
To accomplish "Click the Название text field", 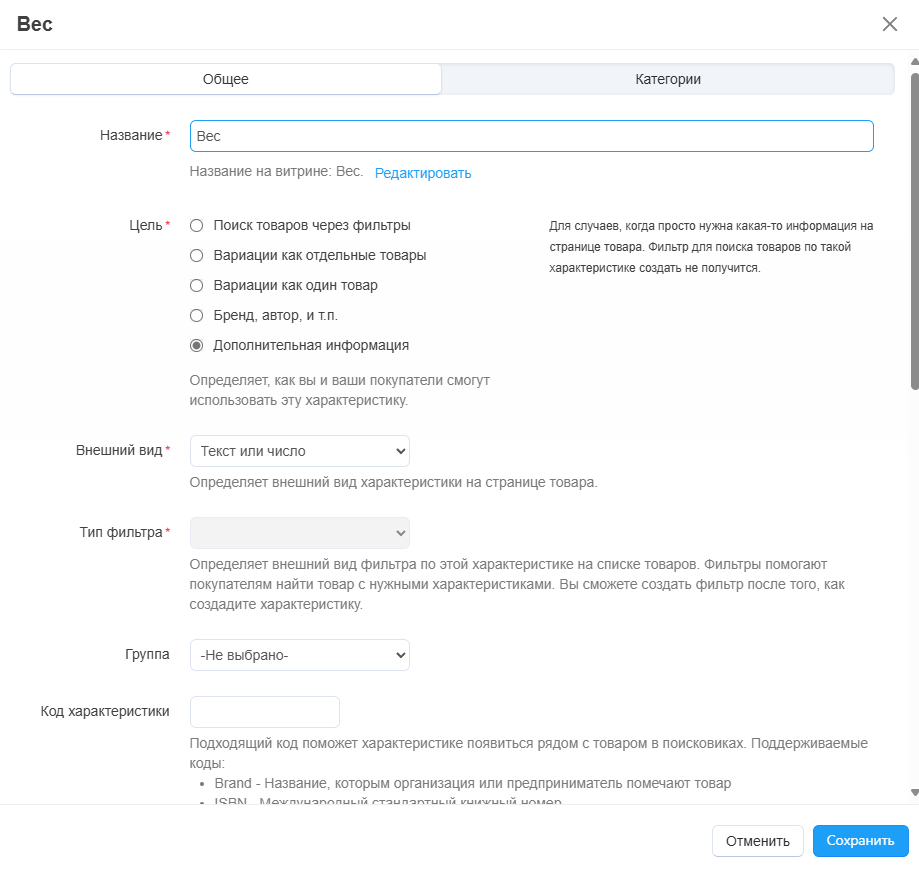I will pos(531,136).
